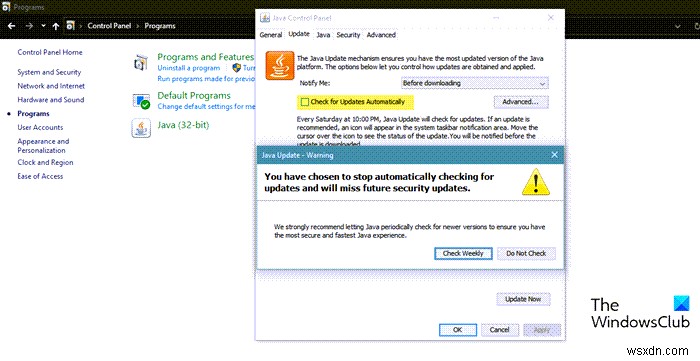Open Clock and Region category
700x361 pixels.
point(45,162)
